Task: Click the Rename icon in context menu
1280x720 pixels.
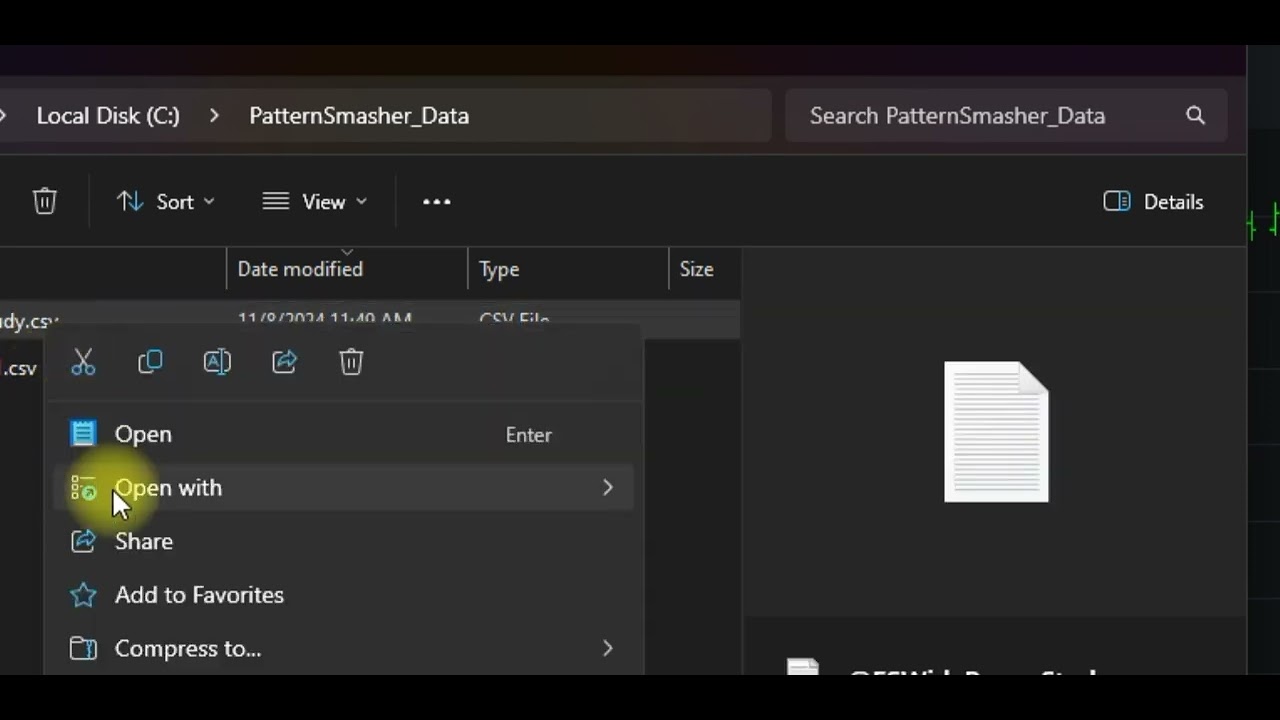Action: point(217,362)
